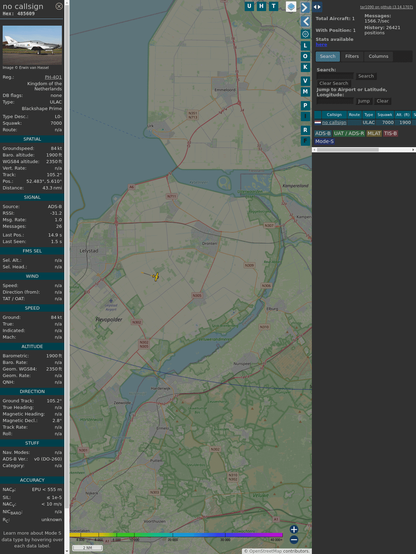The height and width of the screenshot is (554, 416).
Task: Switch to the Filters tab
Action: (x=352, y=56)
